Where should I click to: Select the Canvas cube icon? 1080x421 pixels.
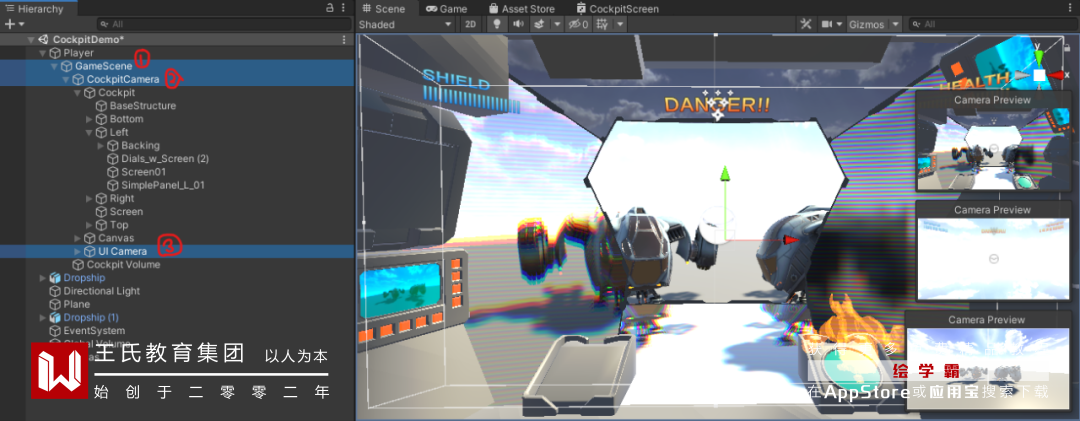pos(90,238)
